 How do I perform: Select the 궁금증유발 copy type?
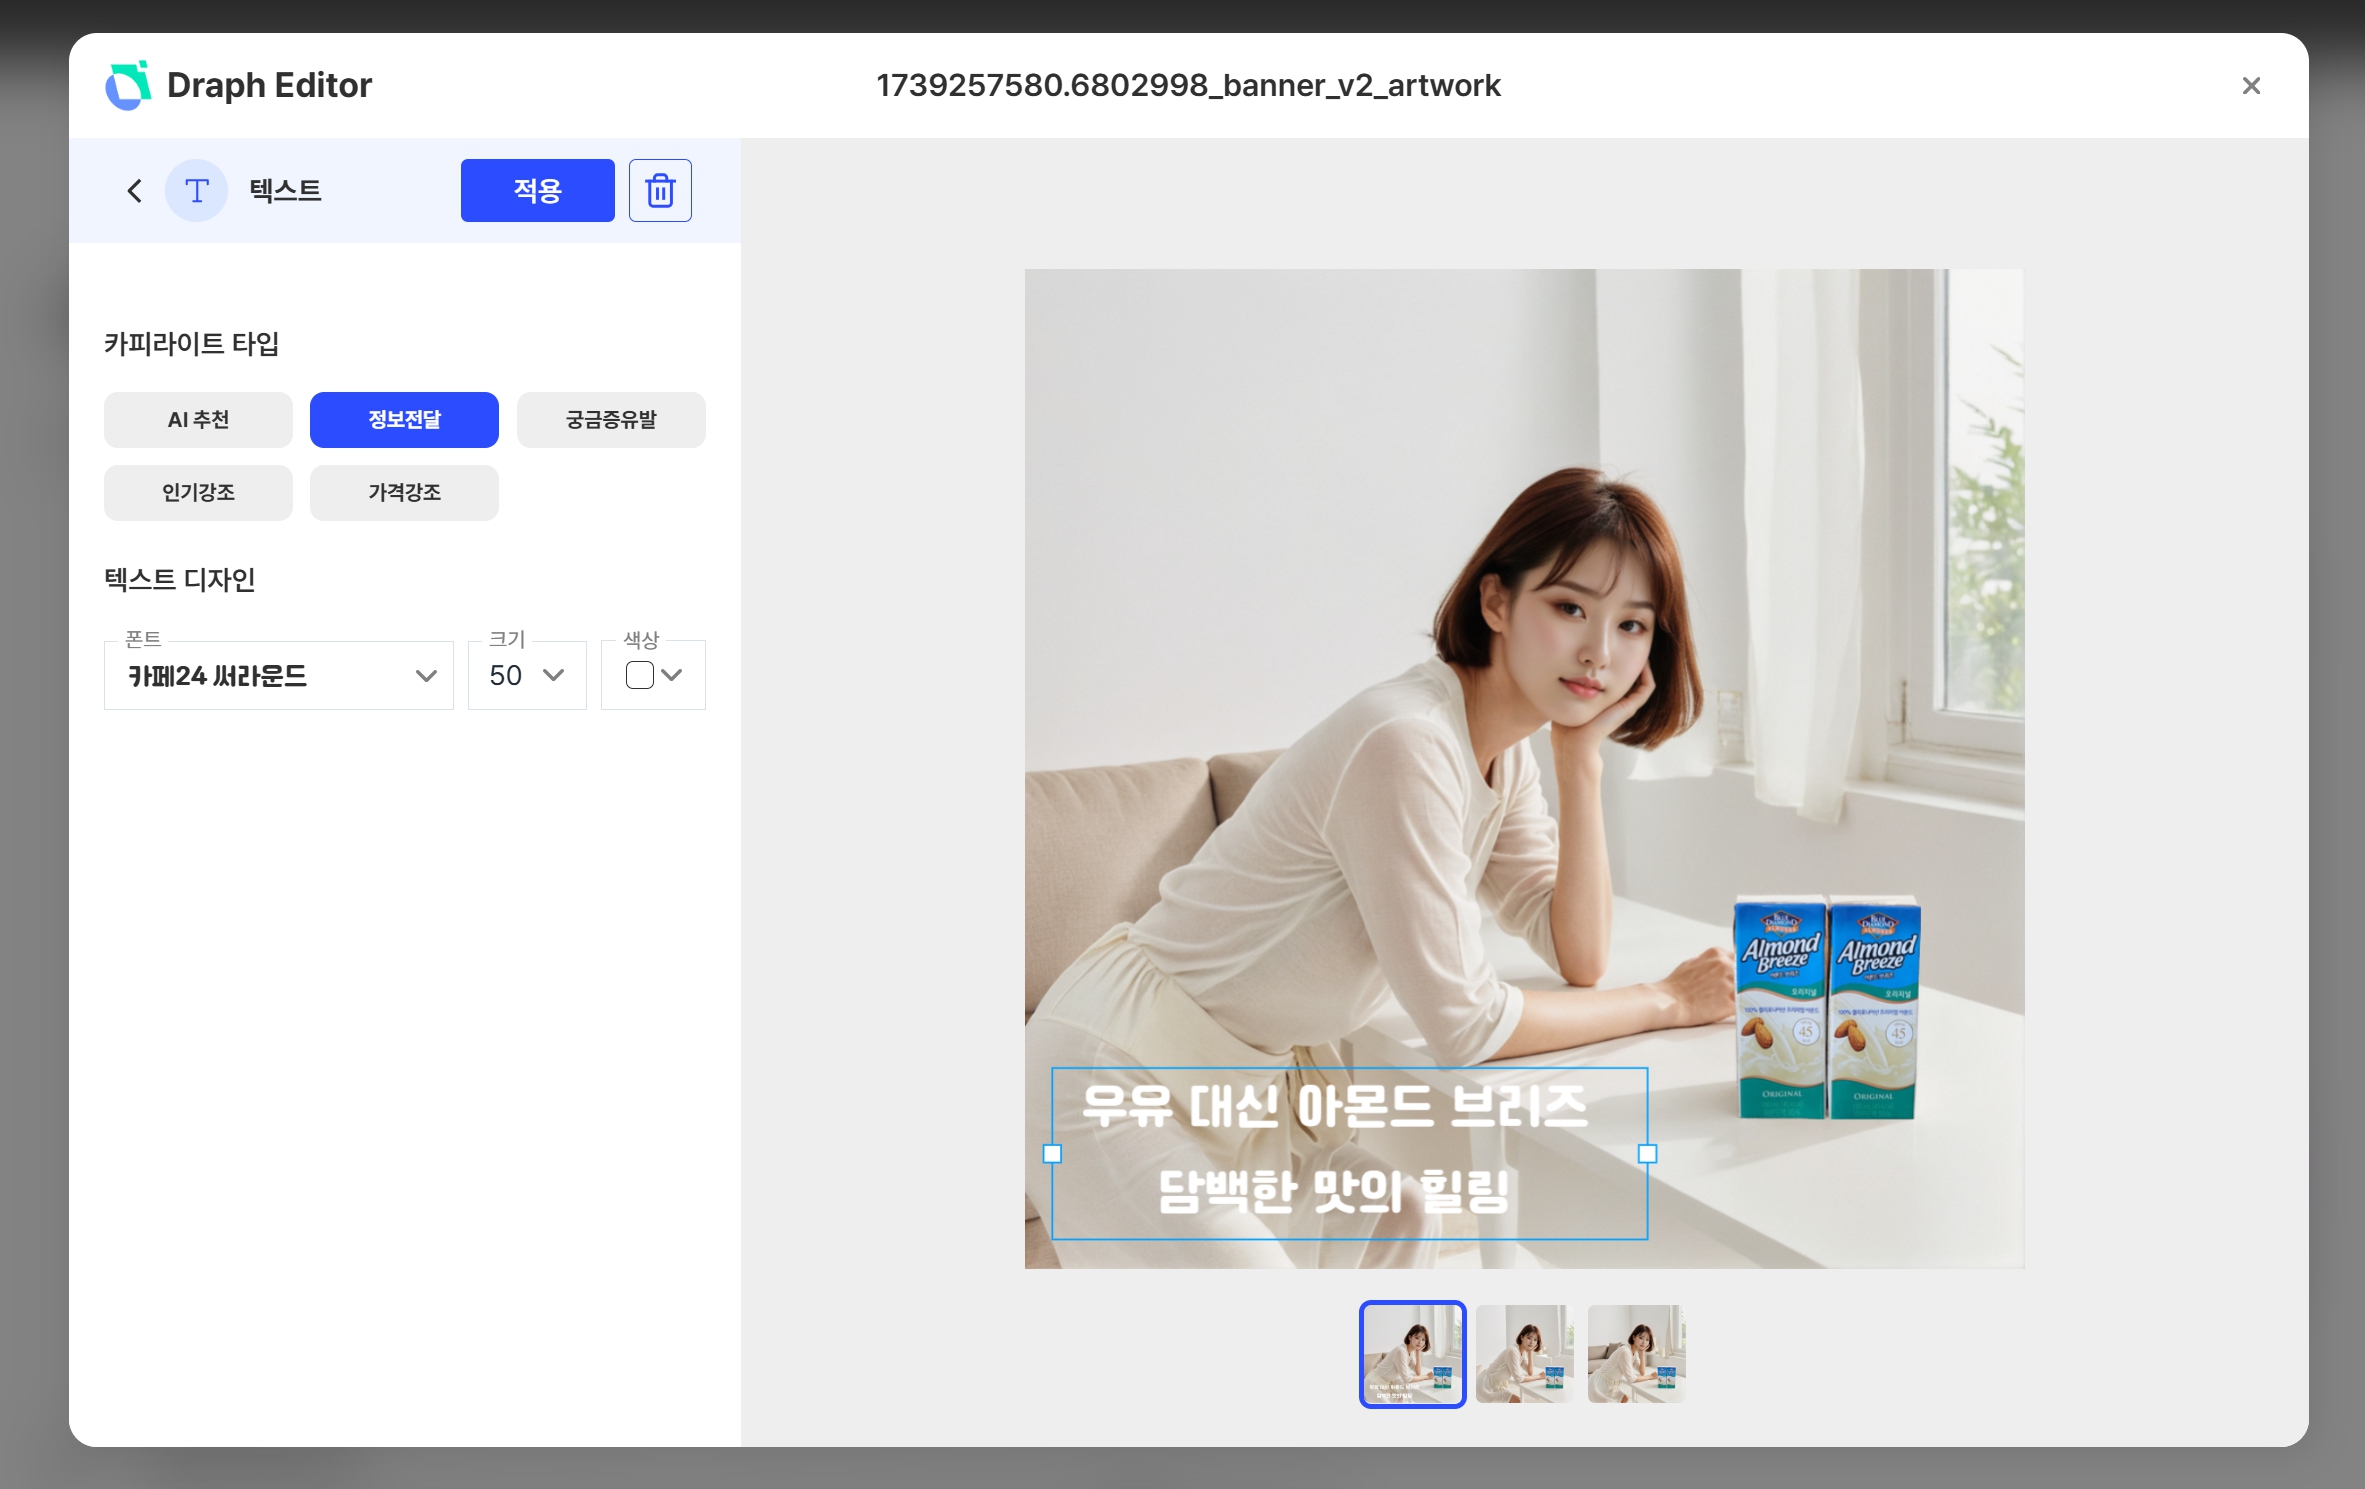(x=610, y=420)
